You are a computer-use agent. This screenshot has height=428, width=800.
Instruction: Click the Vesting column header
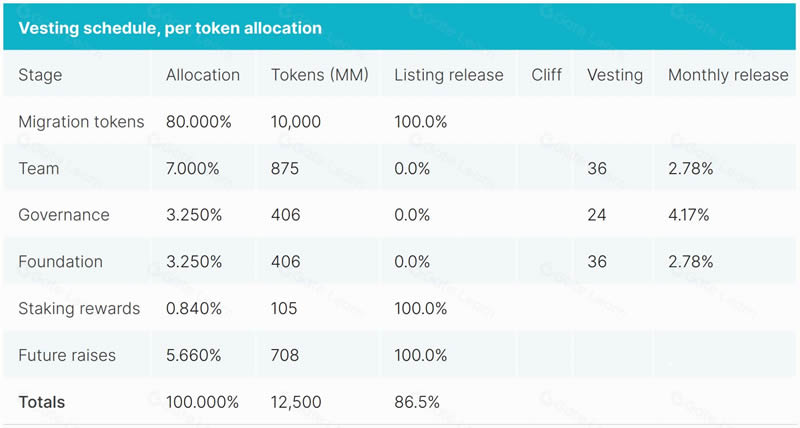615,75
